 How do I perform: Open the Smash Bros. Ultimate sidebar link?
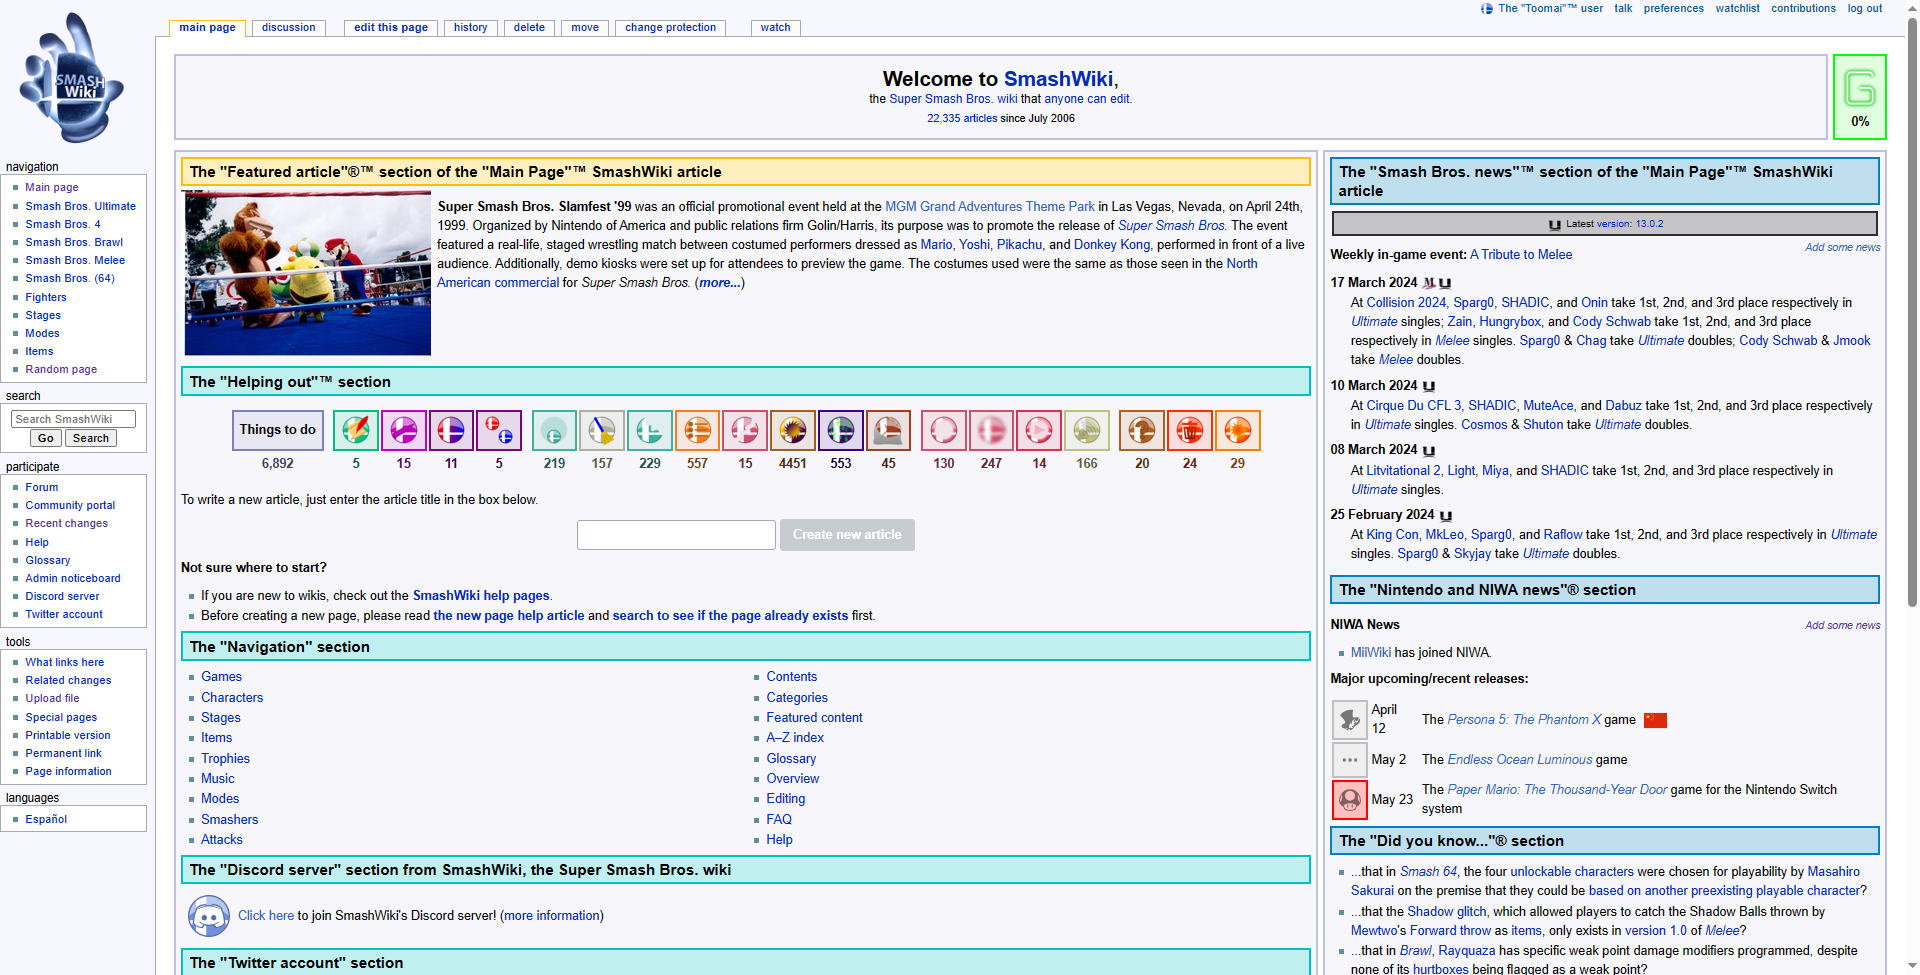coord(80,206)
